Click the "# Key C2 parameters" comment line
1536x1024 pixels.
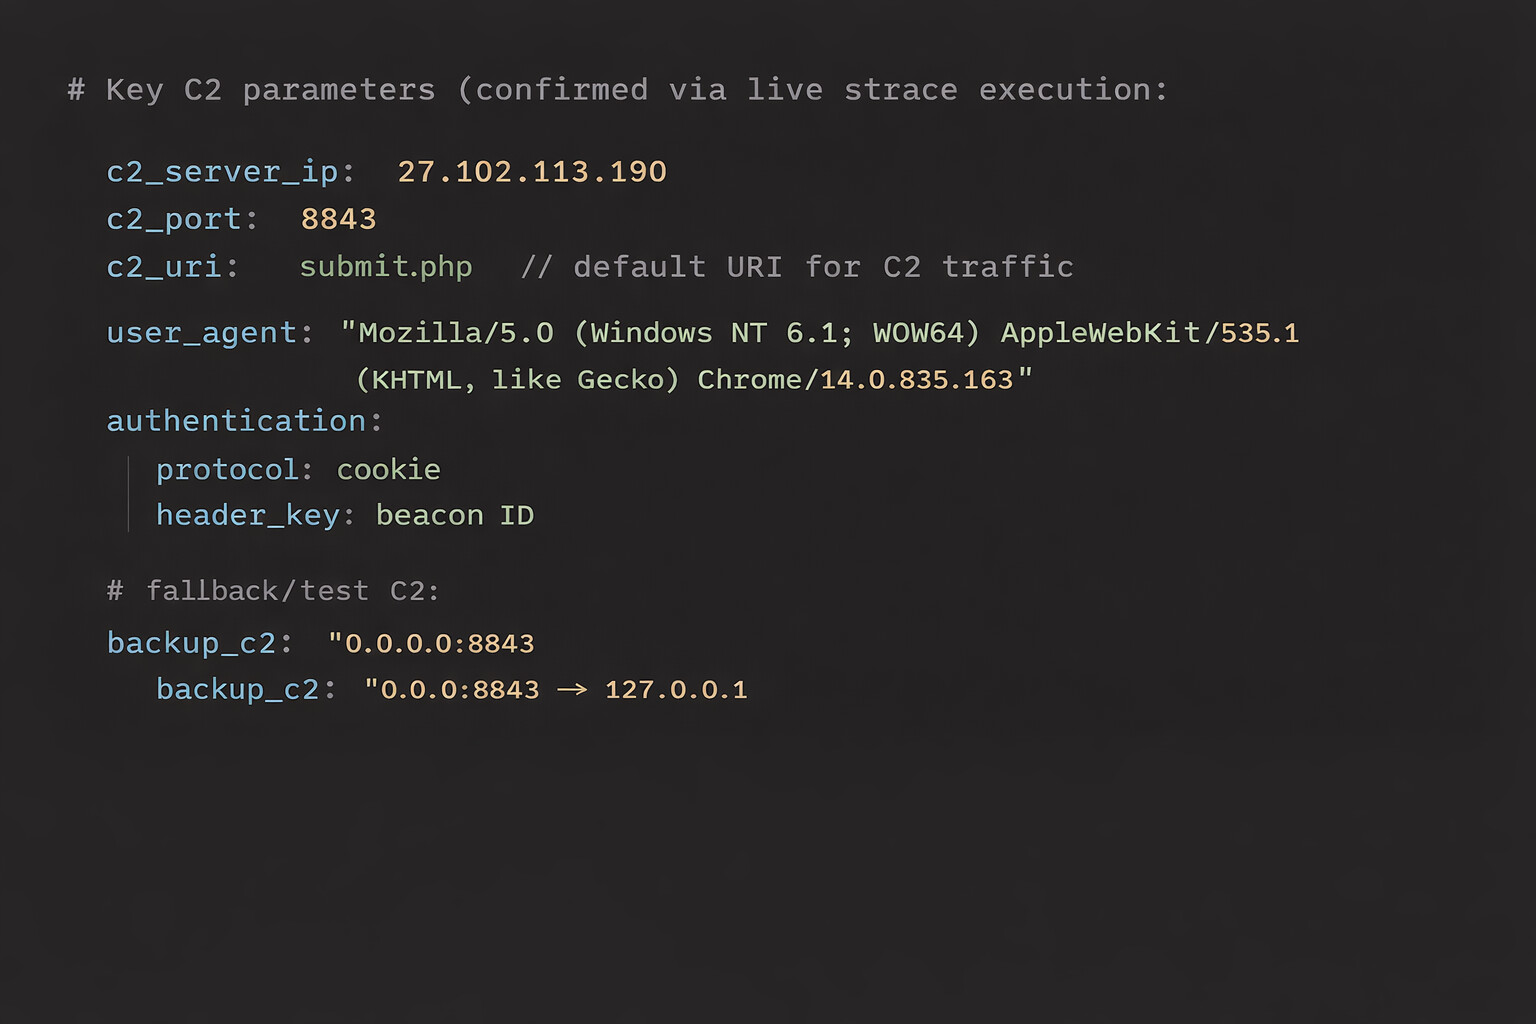617,90
